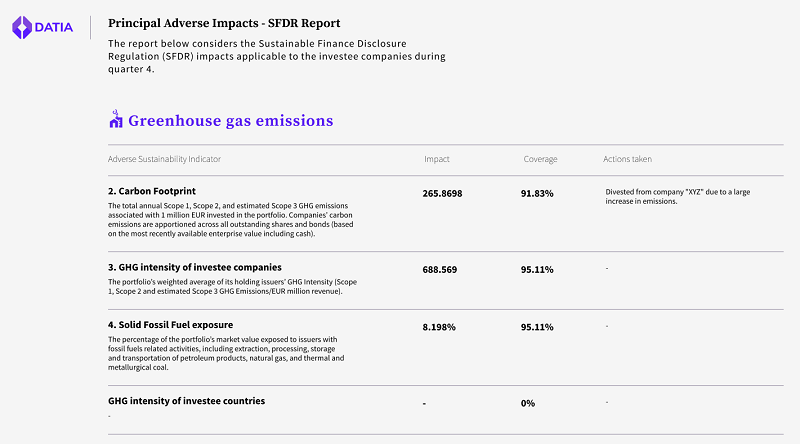Click the SFDR report description paragraph
Image resolution: width=800 pixels, height=444 pixels.
pos(276,57)
